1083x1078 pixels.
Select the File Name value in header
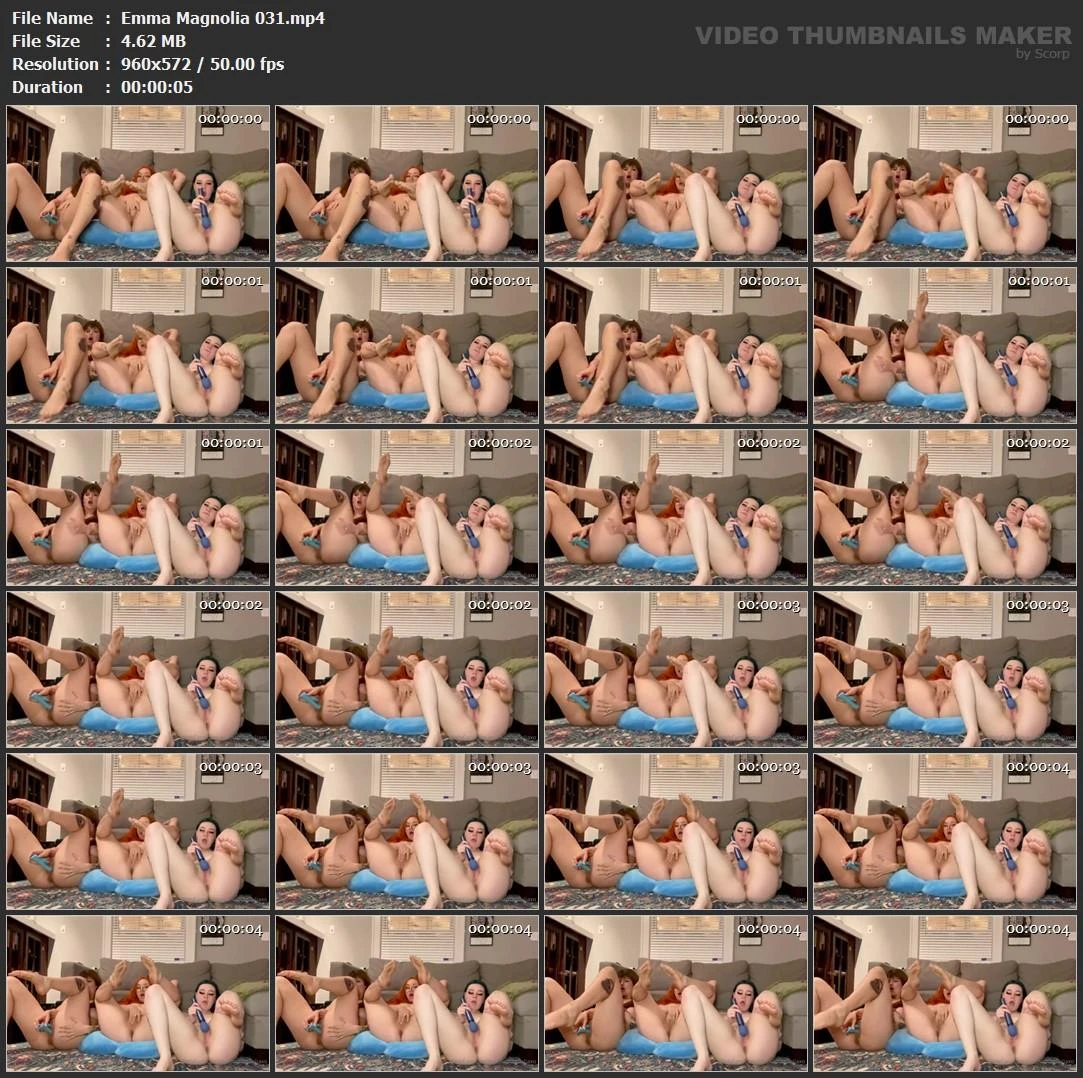(x=222, y=18)
